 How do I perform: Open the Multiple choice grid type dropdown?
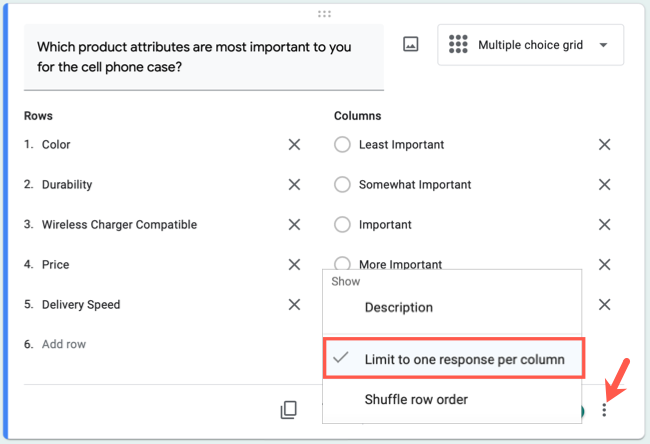tap(530, 45)
